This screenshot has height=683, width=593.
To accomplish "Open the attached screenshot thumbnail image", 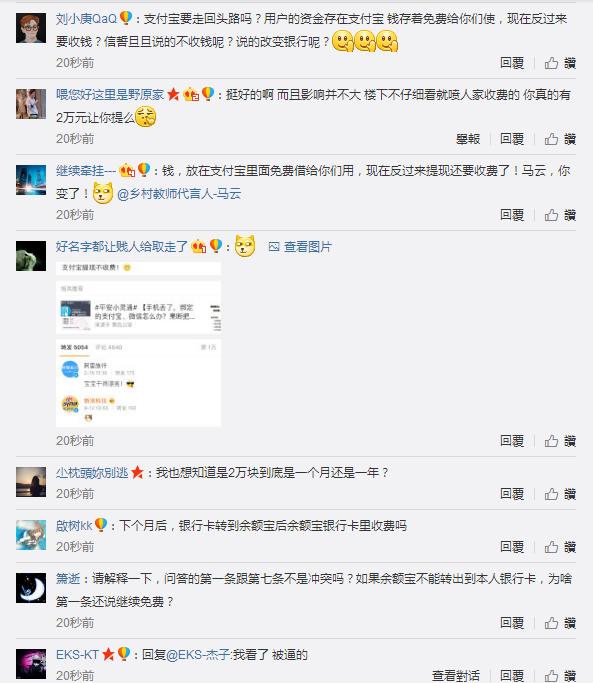I will coord(139,344).
